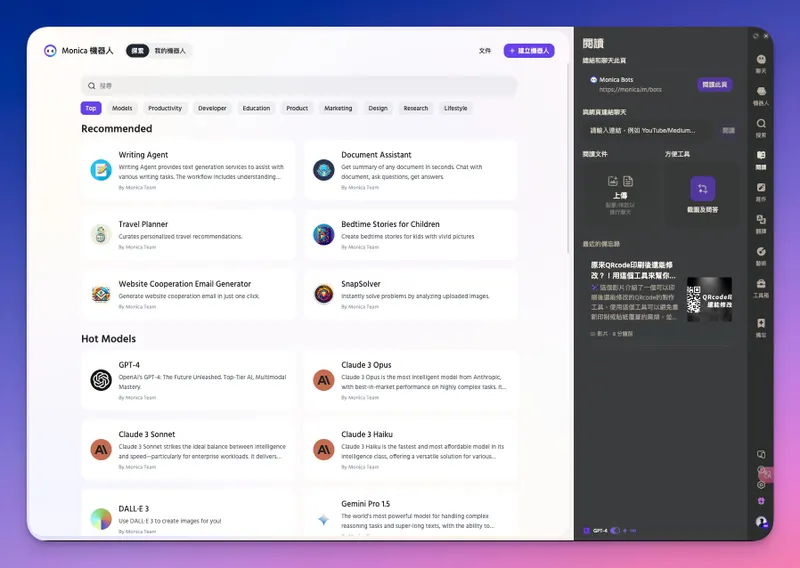Select the Models category tab
The width and height of the screenshot is (800, 568).
click(122, 108)
